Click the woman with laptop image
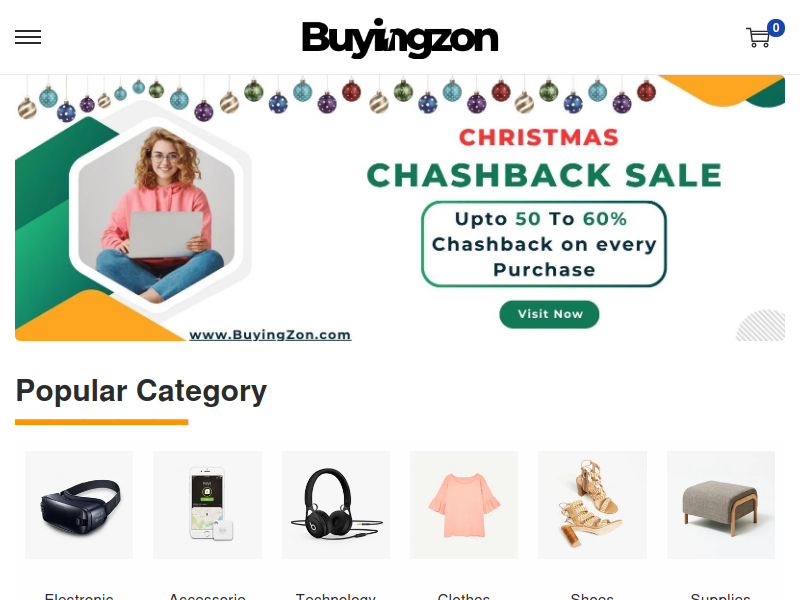Screen dimensions: 800x600 tap(158, 212)
